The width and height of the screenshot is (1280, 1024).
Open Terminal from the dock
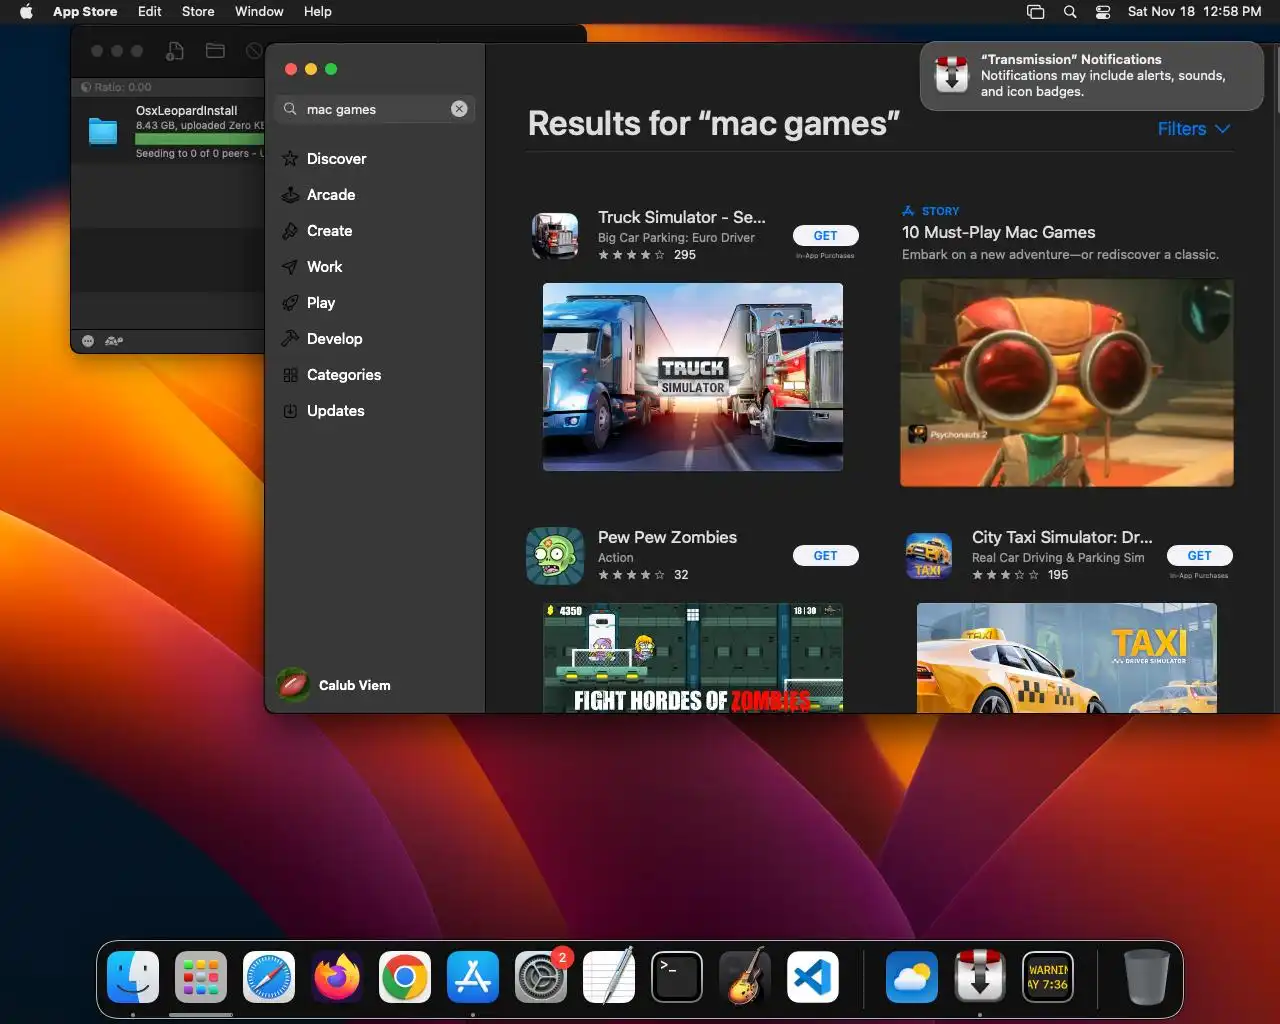click(677, 977)
